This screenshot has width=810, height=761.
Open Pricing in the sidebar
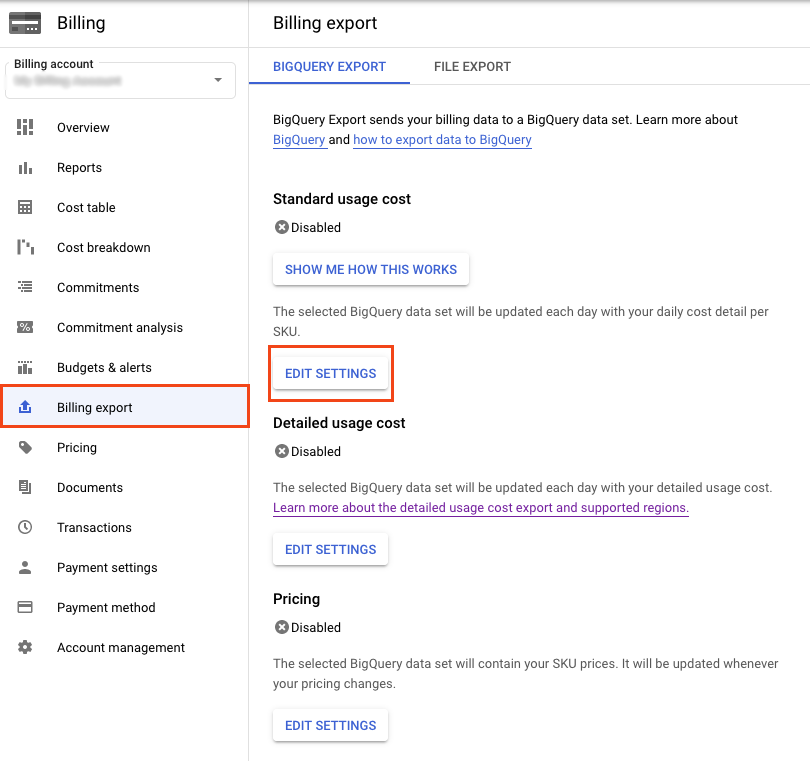tap(124, 447)
